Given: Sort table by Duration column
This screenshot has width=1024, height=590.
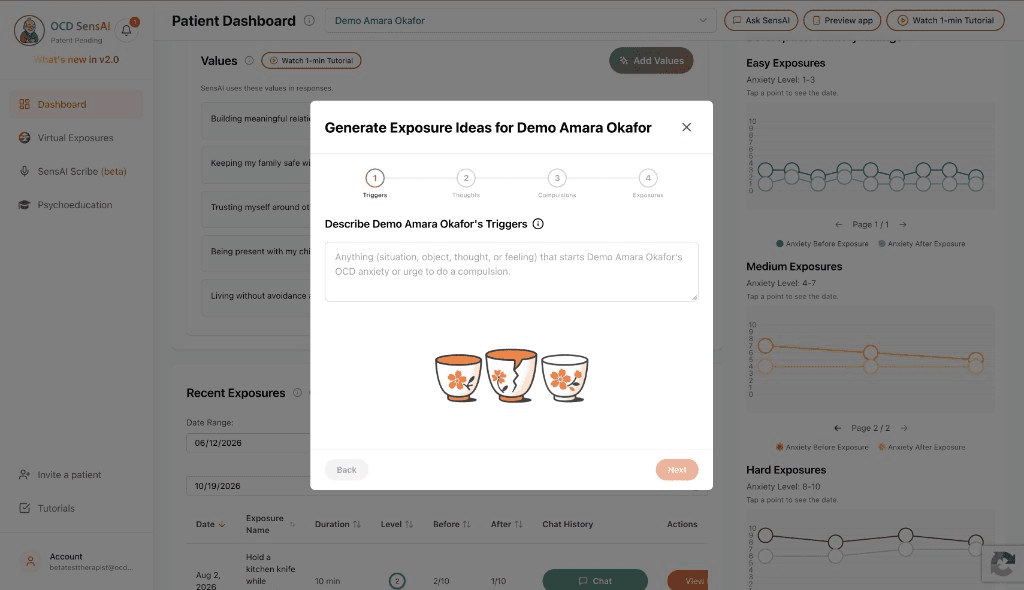Looking at the screenshot, I should click(x=357, y=524).
